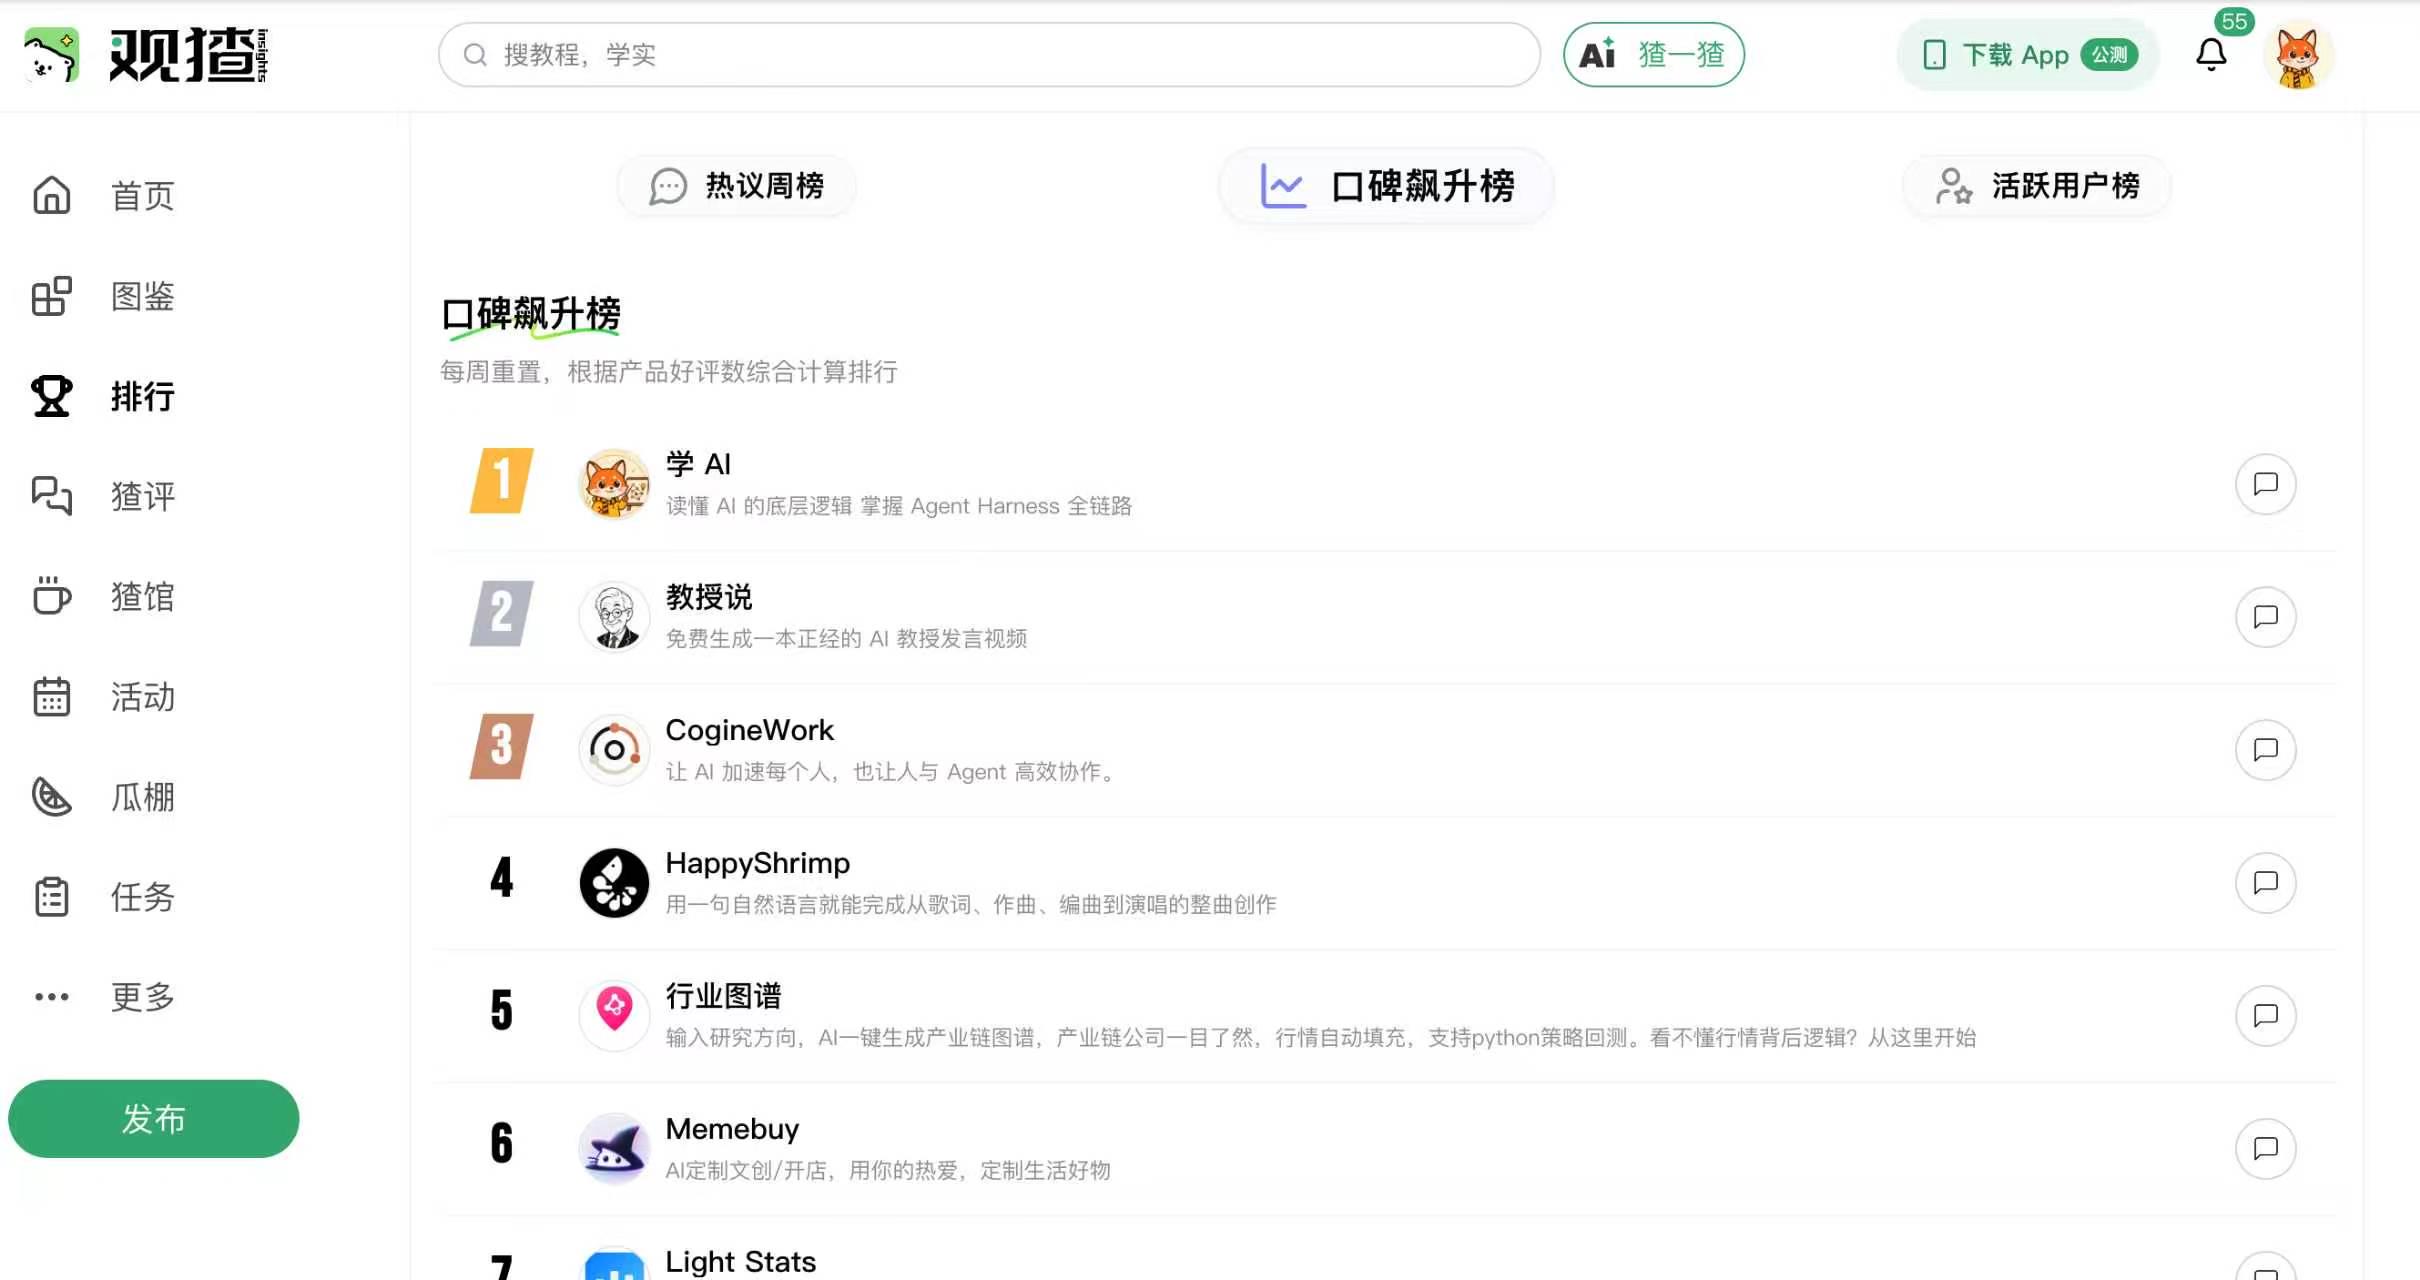Image resolution: width=2420 pixels, height=1280 pixels.
Task: Open the CogineWork product title
Action: tap(749, 730)
